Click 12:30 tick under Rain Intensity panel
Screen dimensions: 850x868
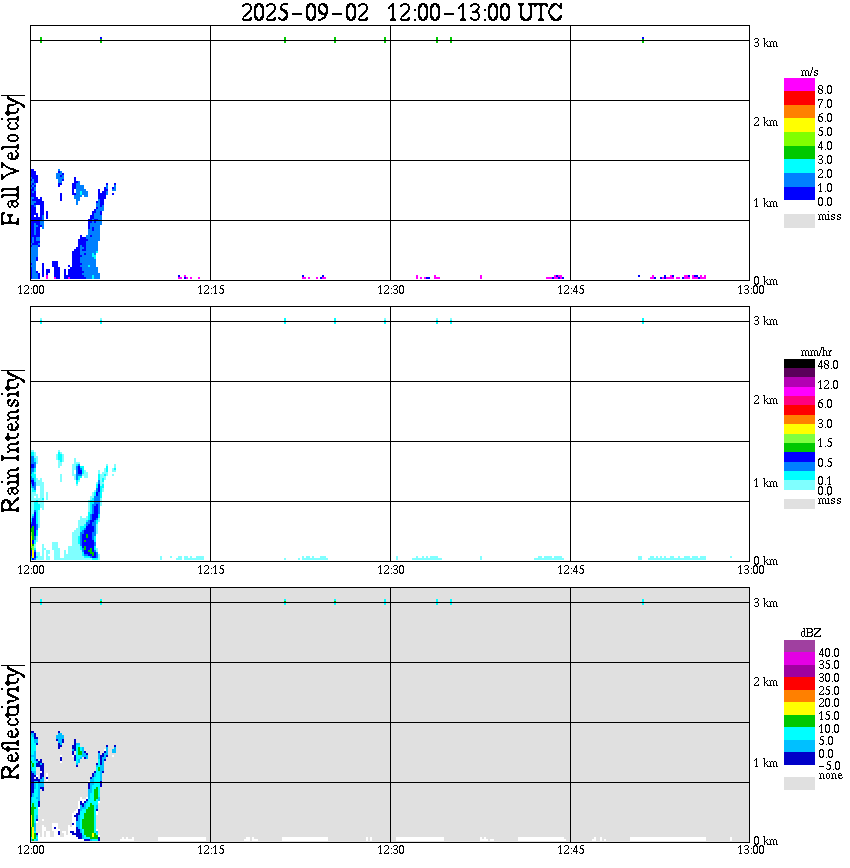391,570
